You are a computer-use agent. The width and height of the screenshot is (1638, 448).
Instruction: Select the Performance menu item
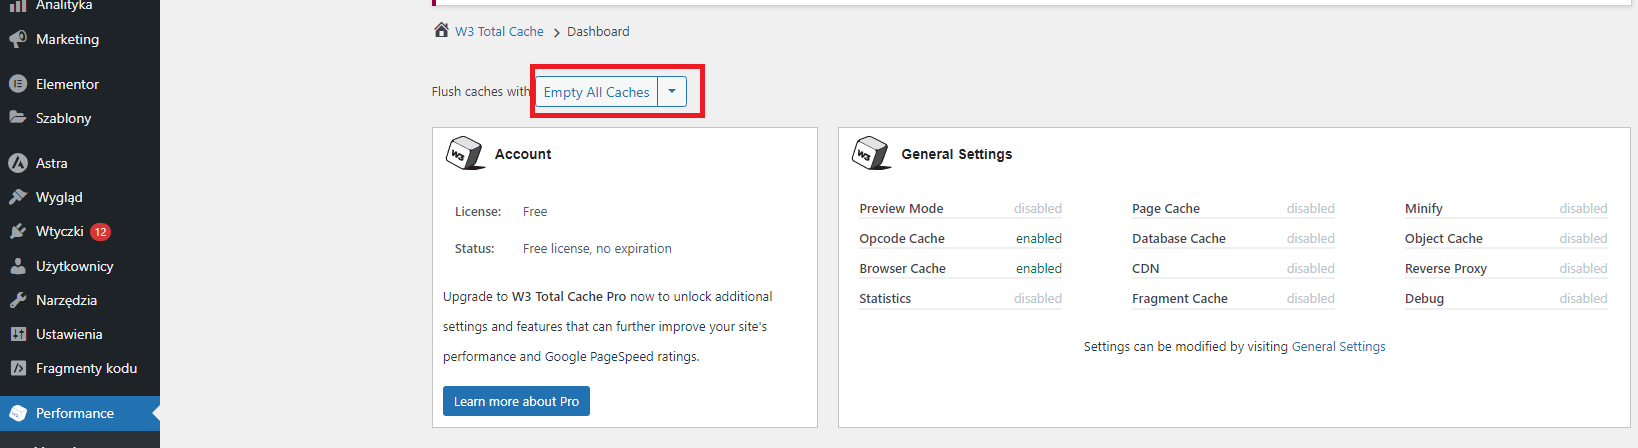[x=75, y=413]
